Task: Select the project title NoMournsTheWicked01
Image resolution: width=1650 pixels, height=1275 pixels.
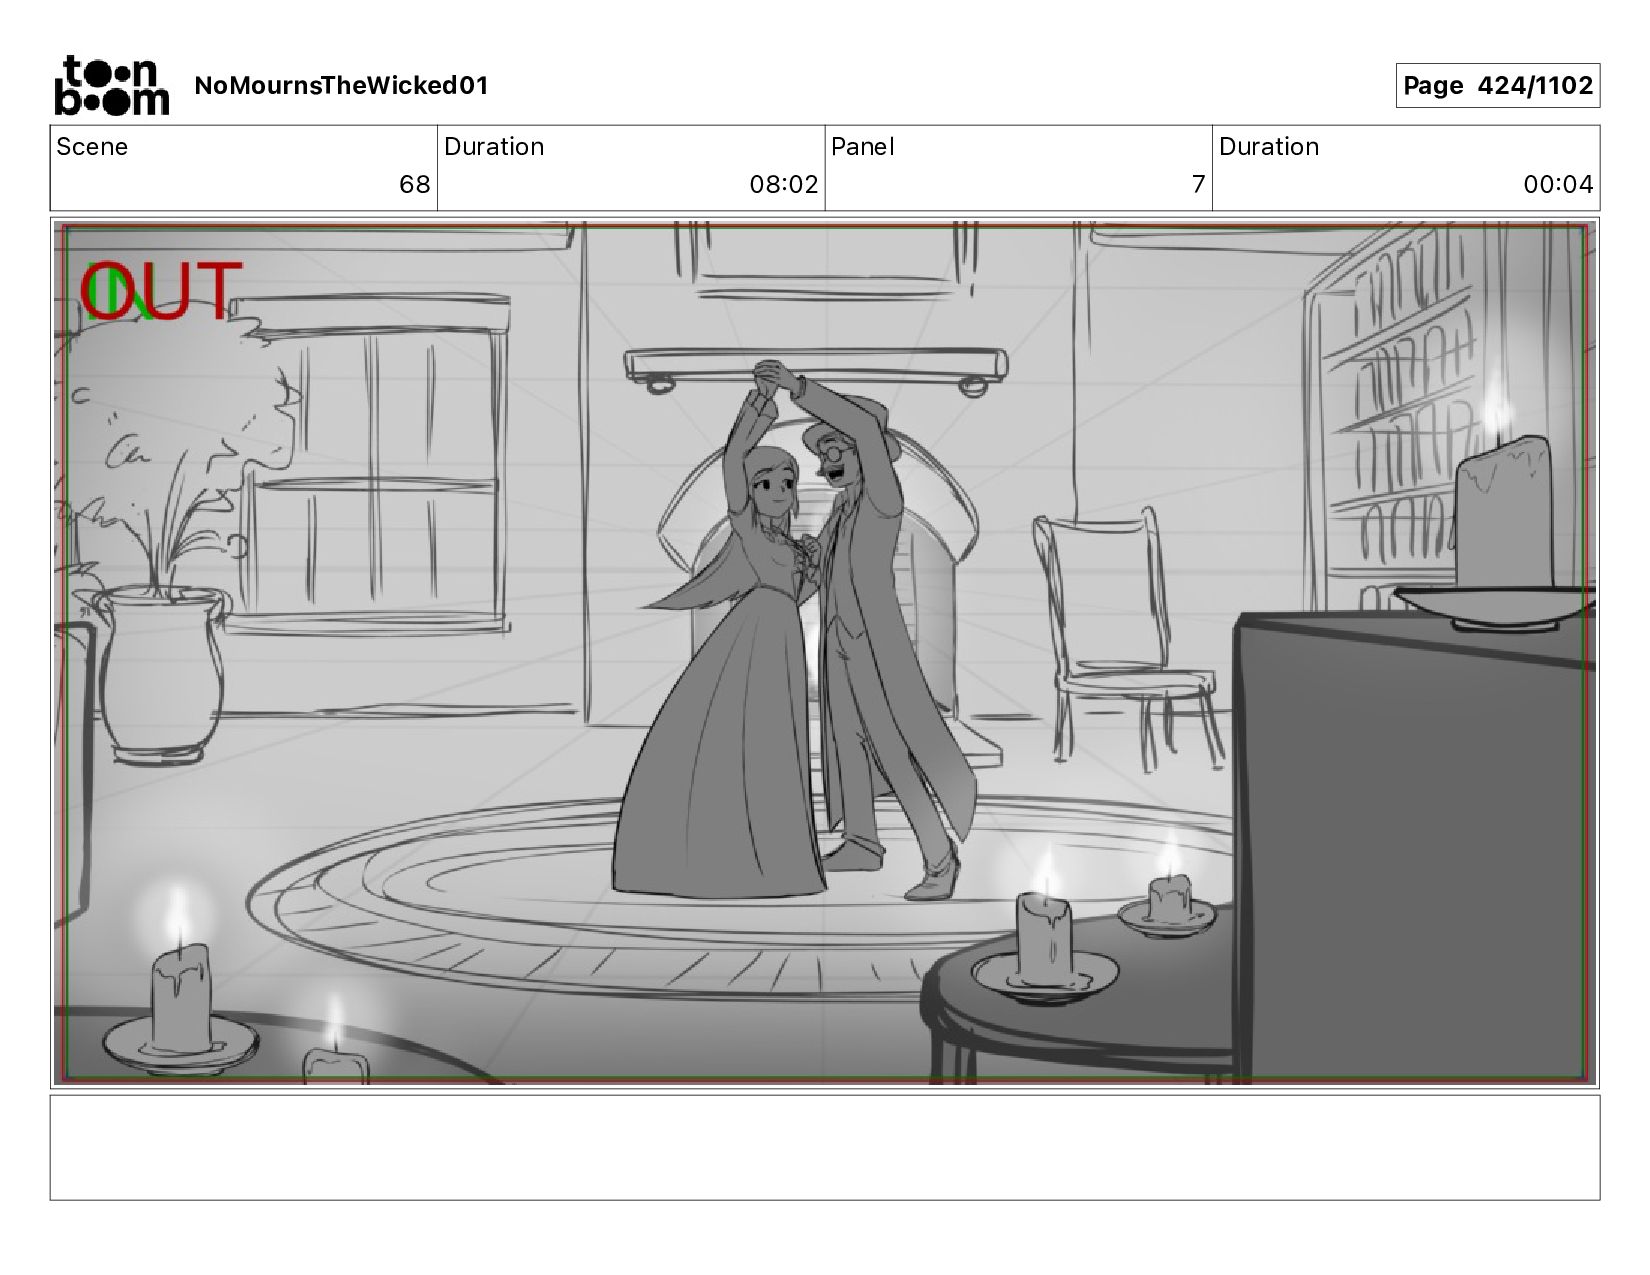Action: (x=341, y=86)
